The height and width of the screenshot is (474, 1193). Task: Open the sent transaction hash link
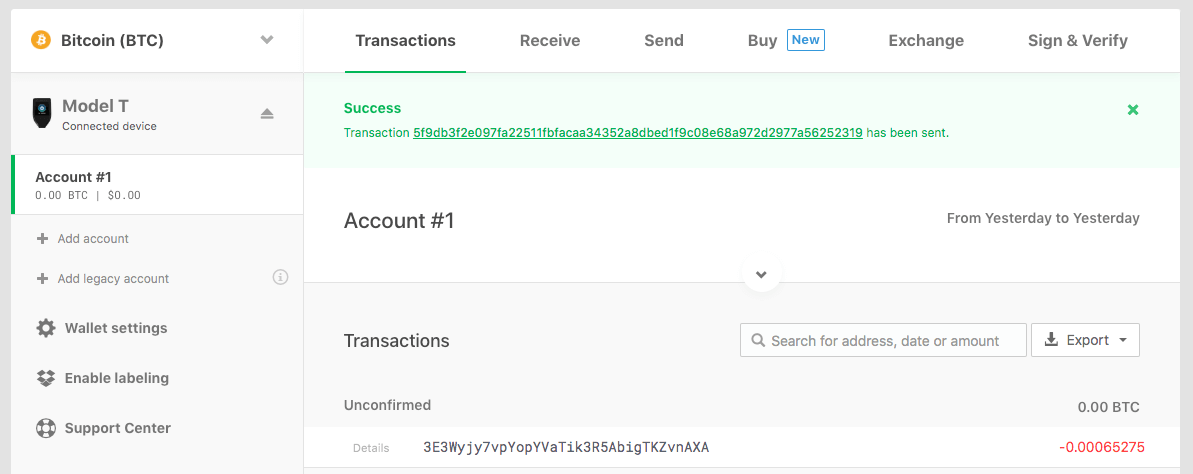point(638,132)
